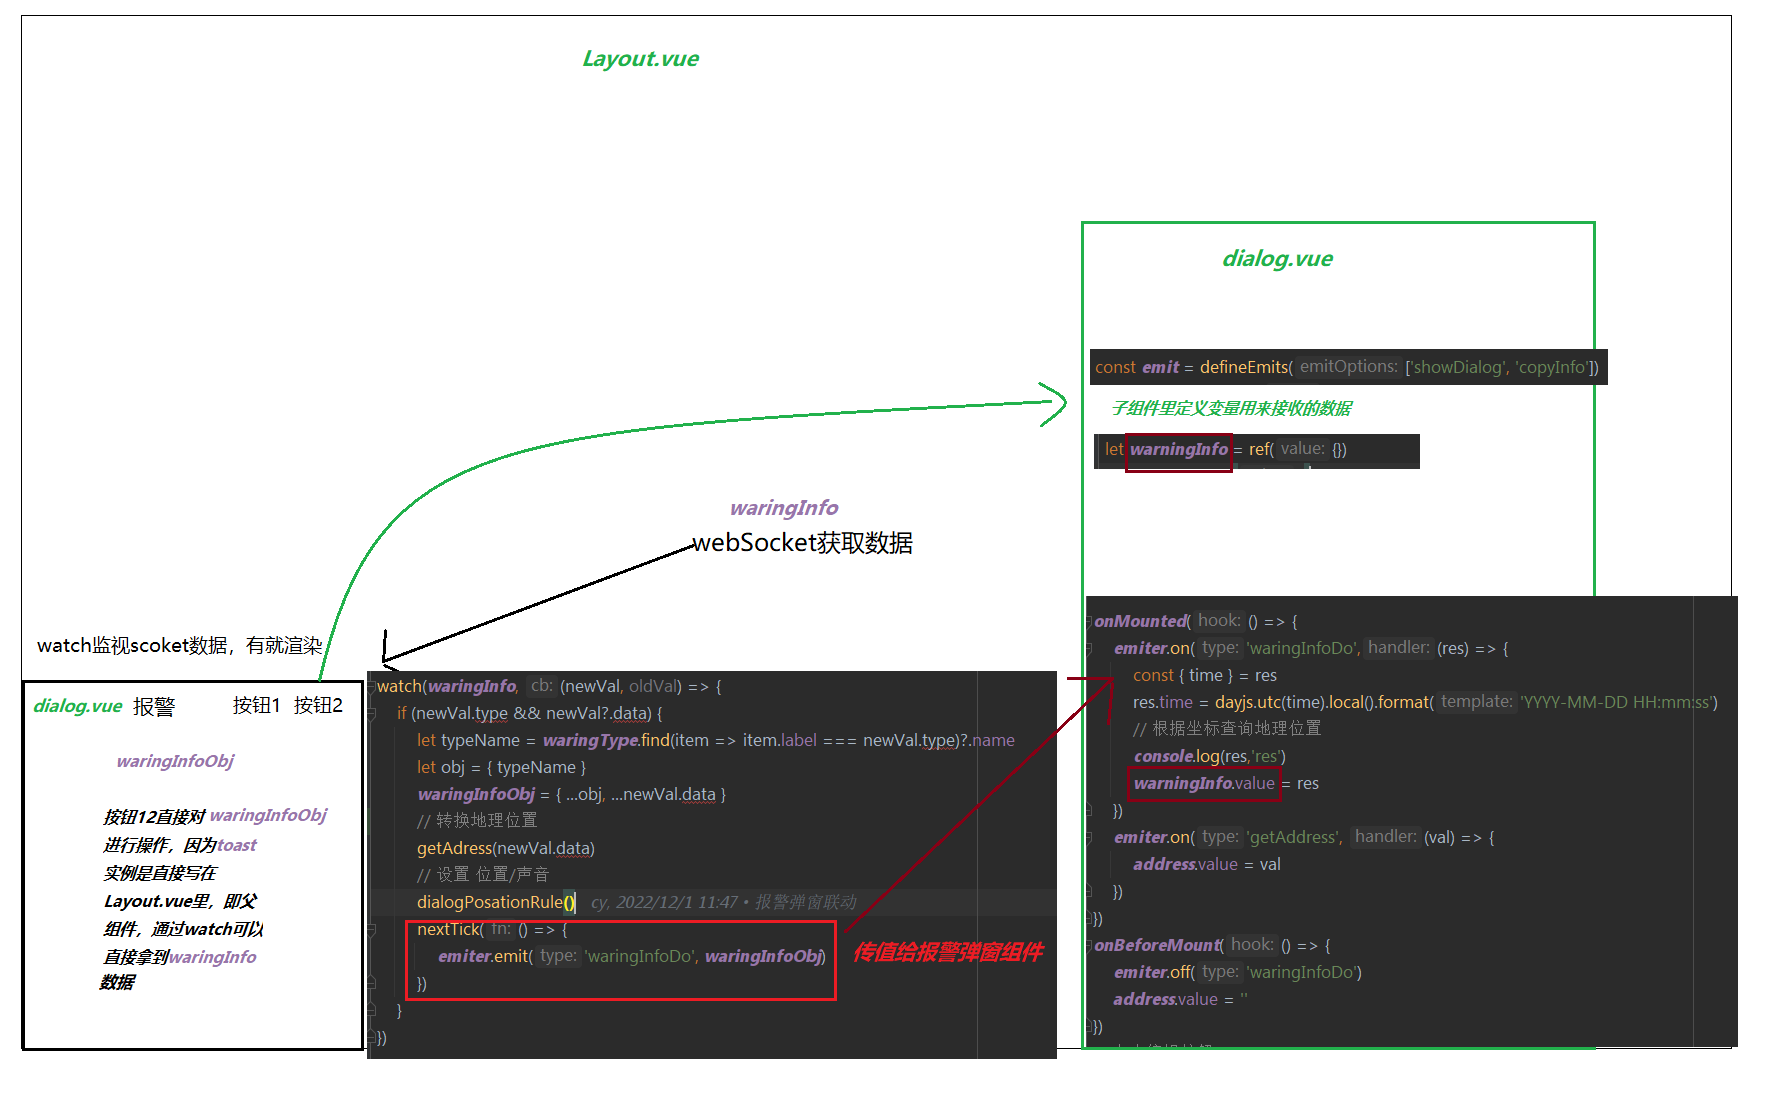Click the 'YYYY-MM-DD HH:mm:ss' template string
Screen dimensions: 1790x1108
(x=1618, y=703)
